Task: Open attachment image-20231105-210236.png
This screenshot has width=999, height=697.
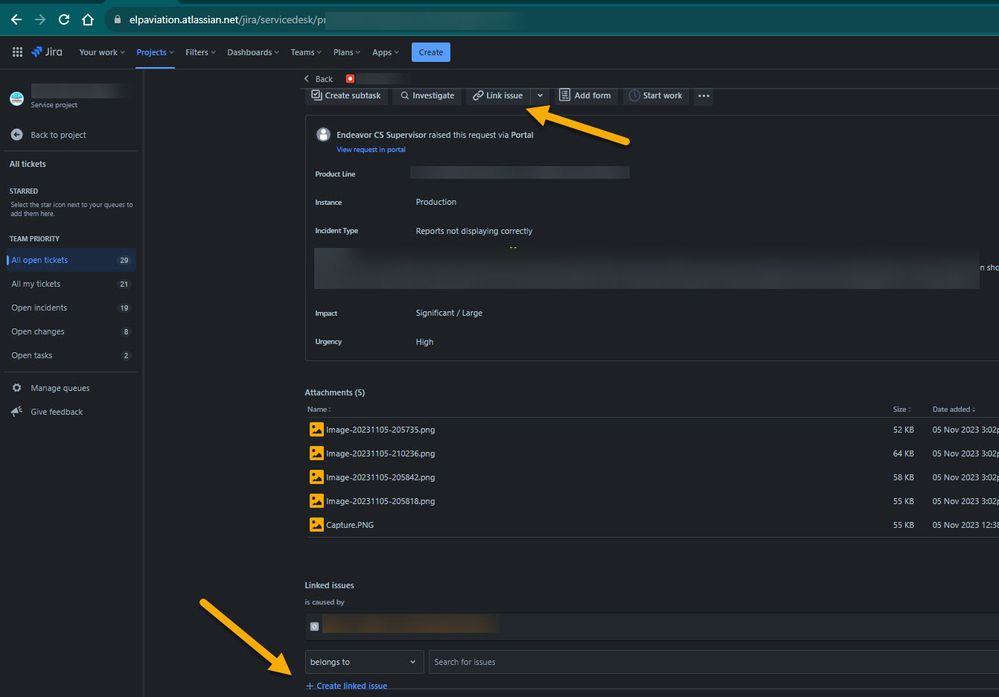Action: click(380, 454)
